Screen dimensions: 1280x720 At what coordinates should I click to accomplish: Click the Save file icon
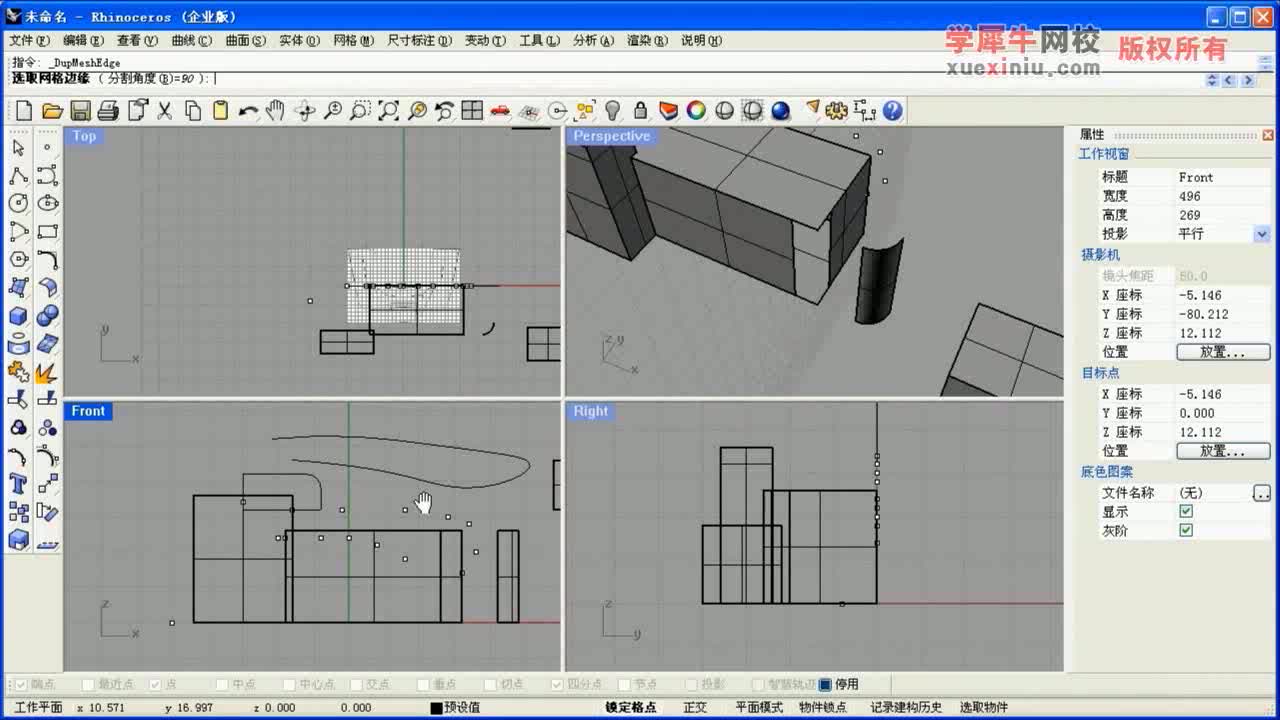pos(81,111)
